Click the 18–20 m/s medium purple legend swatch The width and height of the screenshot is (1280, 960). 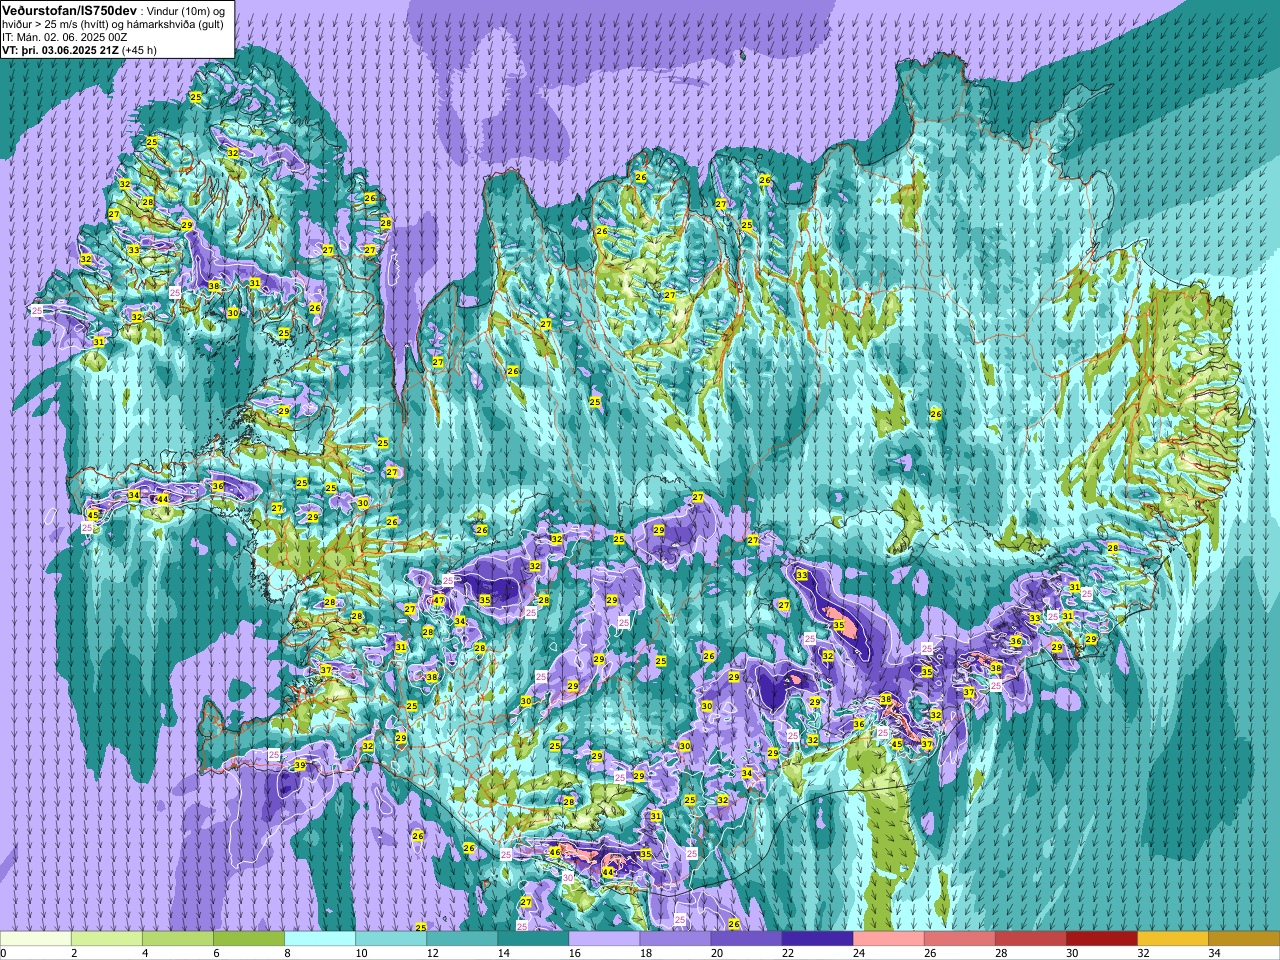pos(675,939)
